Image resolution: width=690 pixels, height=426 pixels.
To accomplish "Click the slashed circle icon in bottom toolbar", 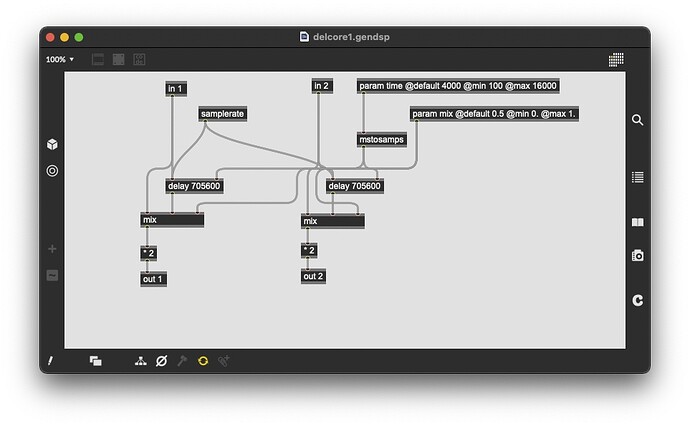I will point(161,361).
